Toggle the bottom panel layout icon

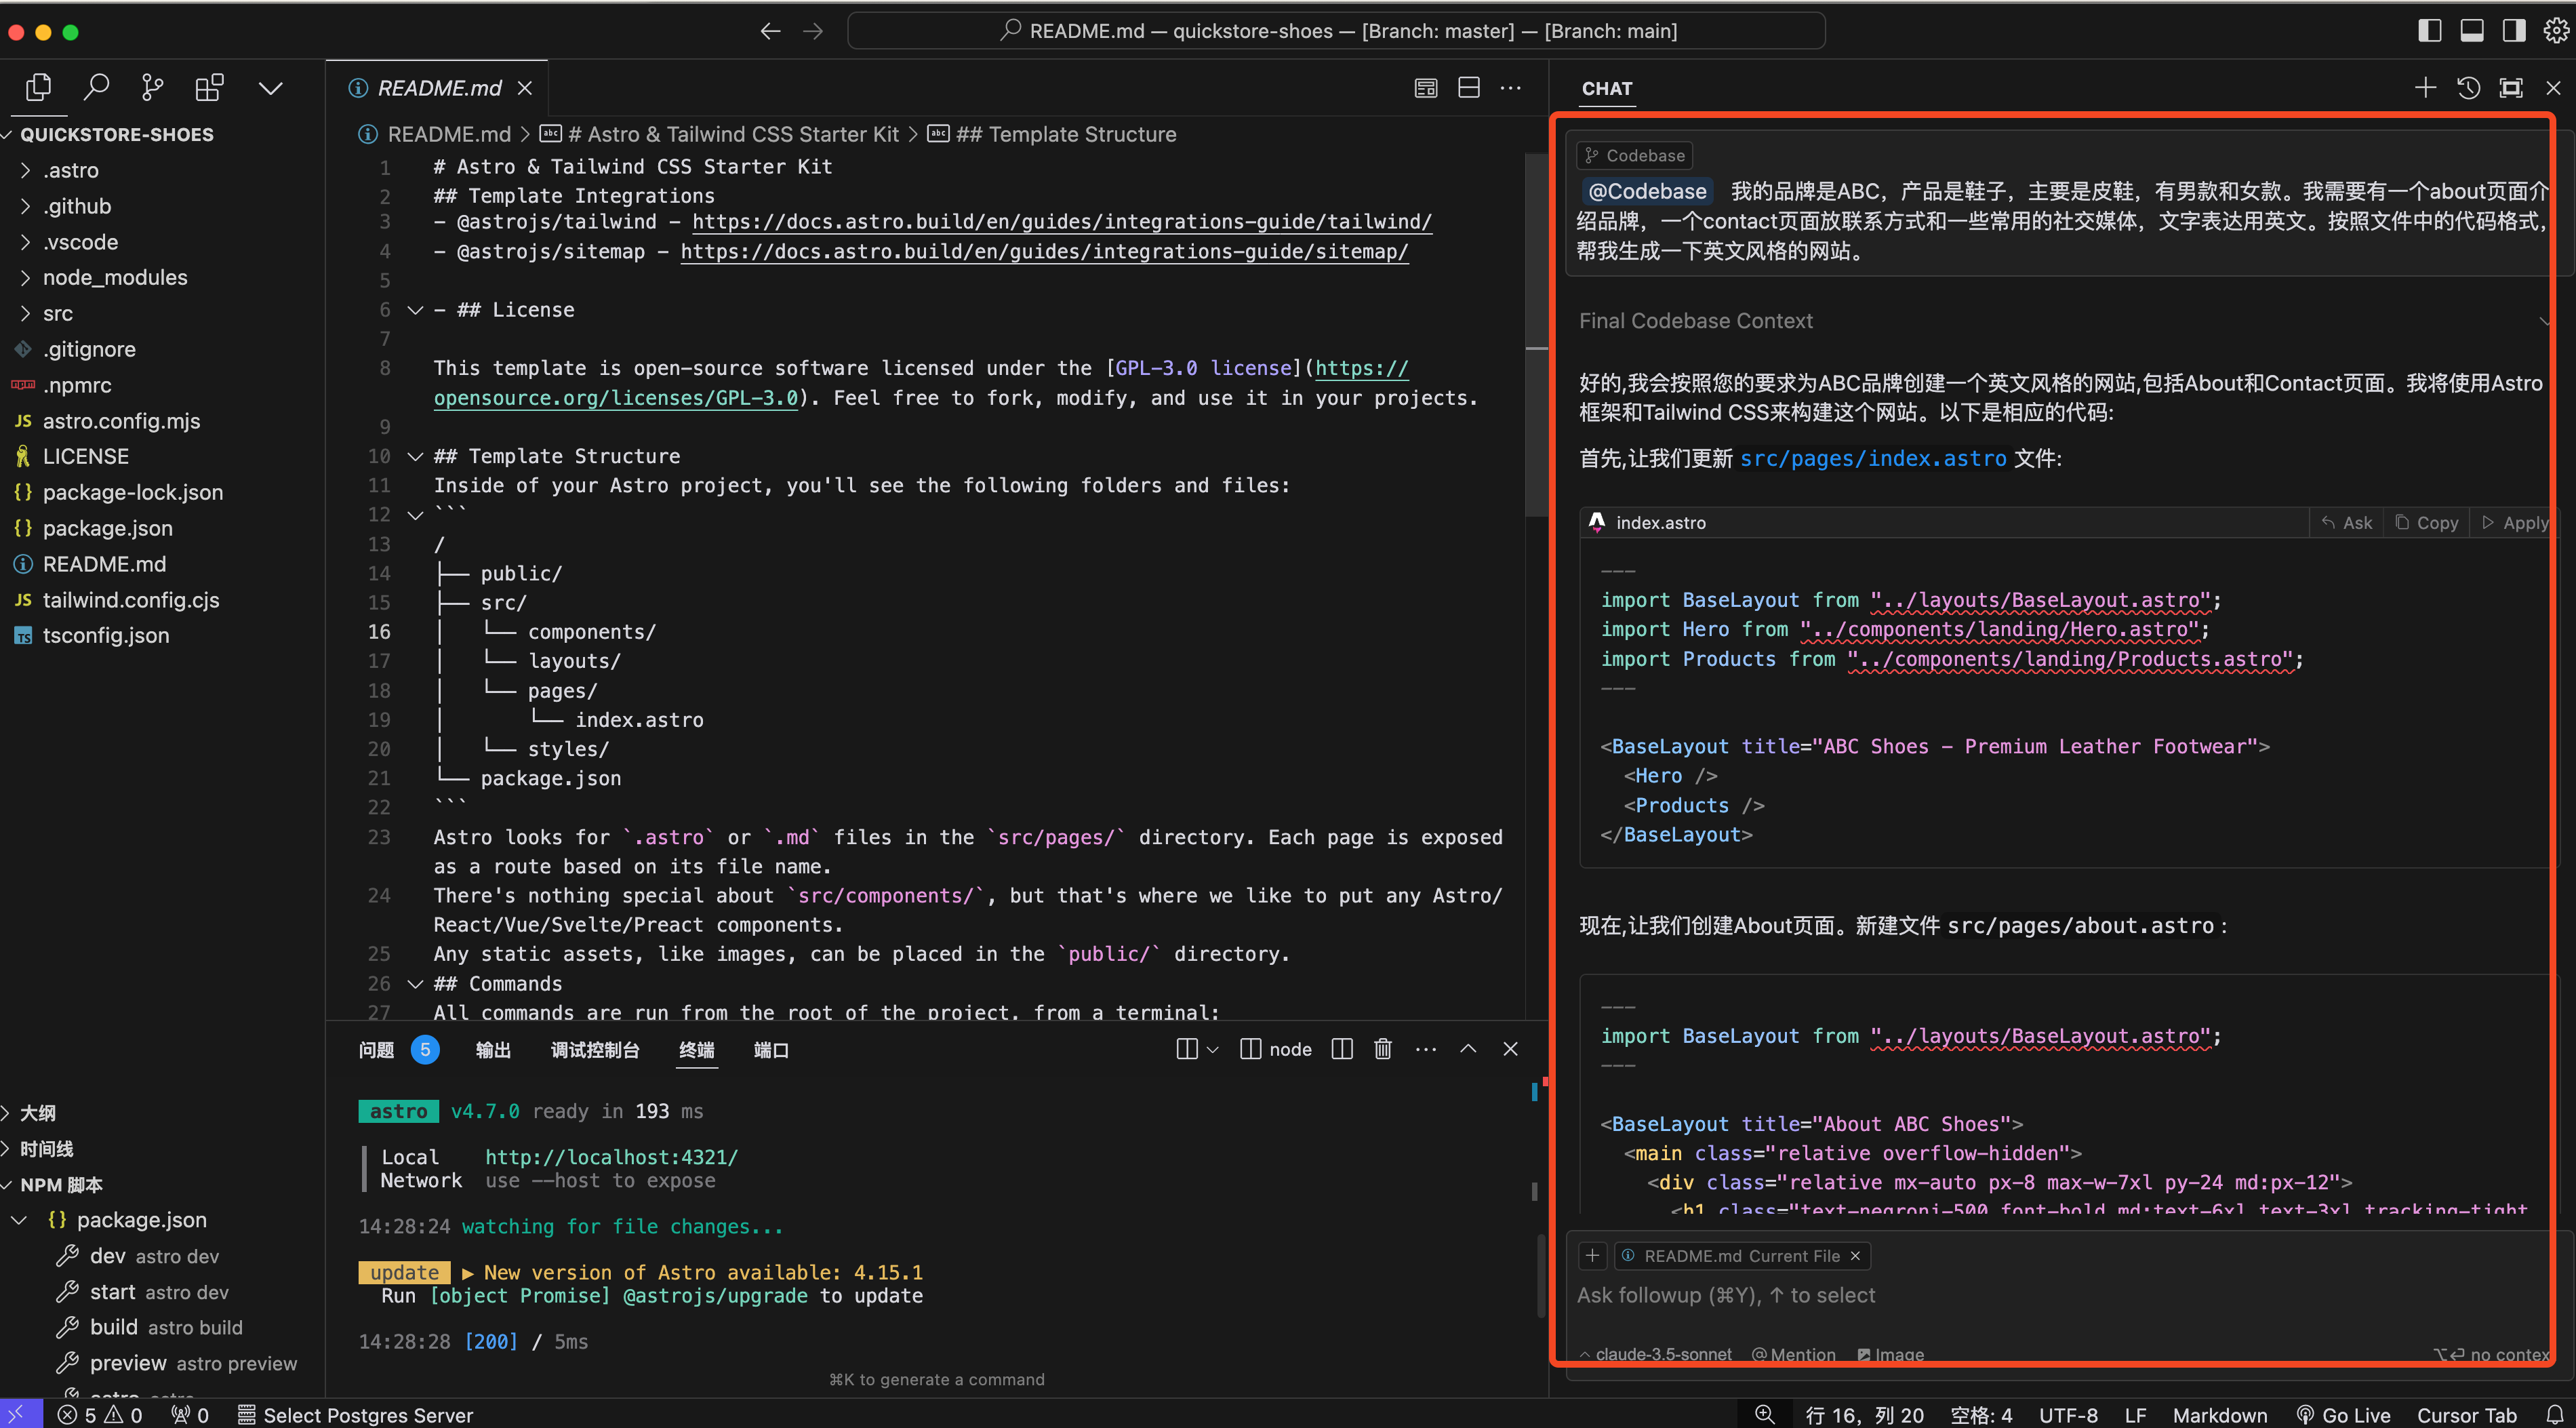click(x=2471, y=31)
